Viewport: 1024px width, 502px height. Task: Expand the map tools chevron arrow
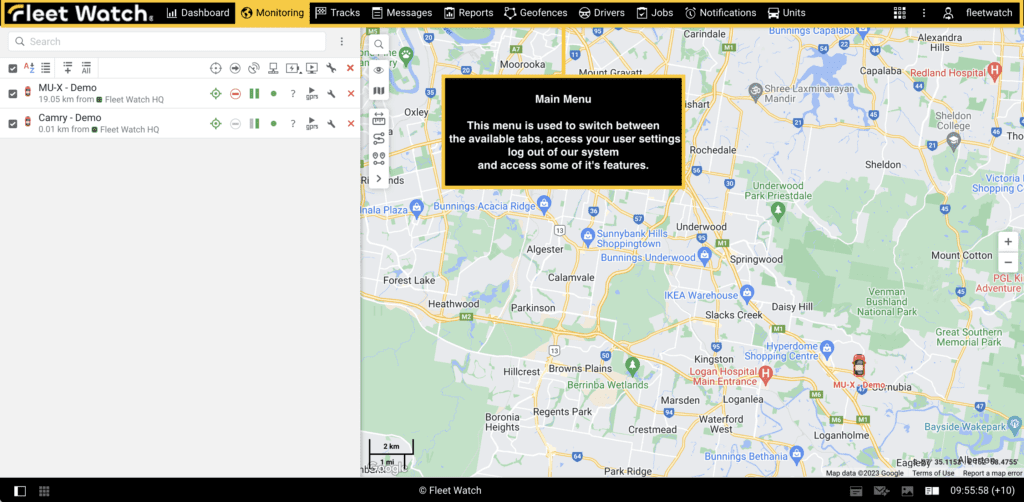pyautogui.click(x=378, y=178)
